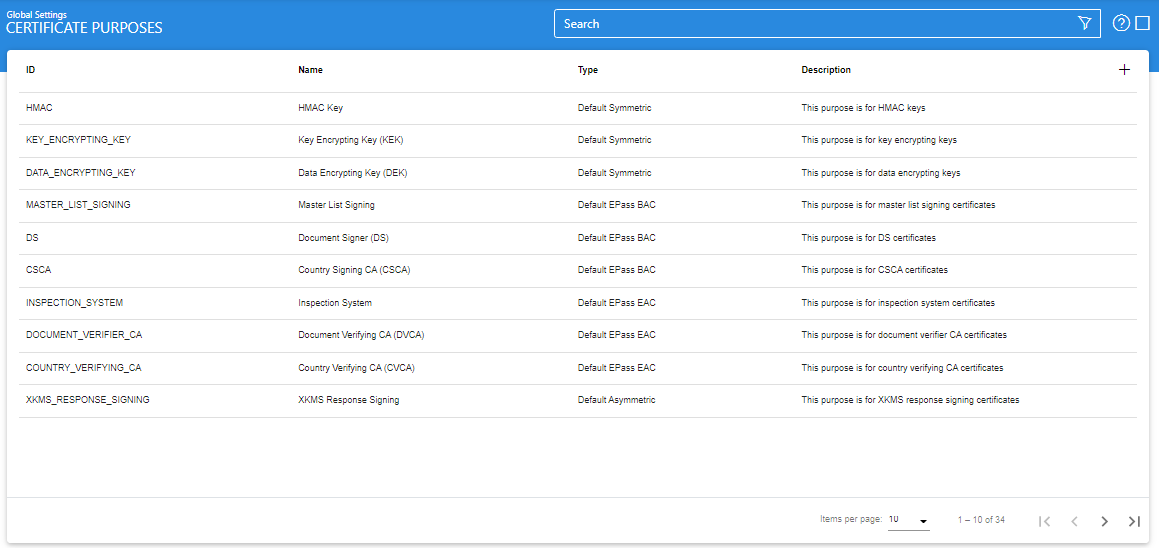Screen dimensions: 1159x548
Task: Click the filter funnel icon in search bar
Action: (1084, 24)
